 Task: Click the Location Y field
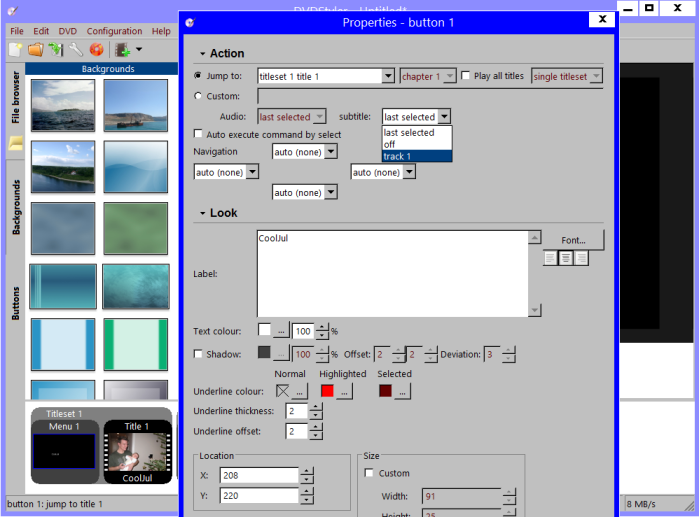coord(259,496)
